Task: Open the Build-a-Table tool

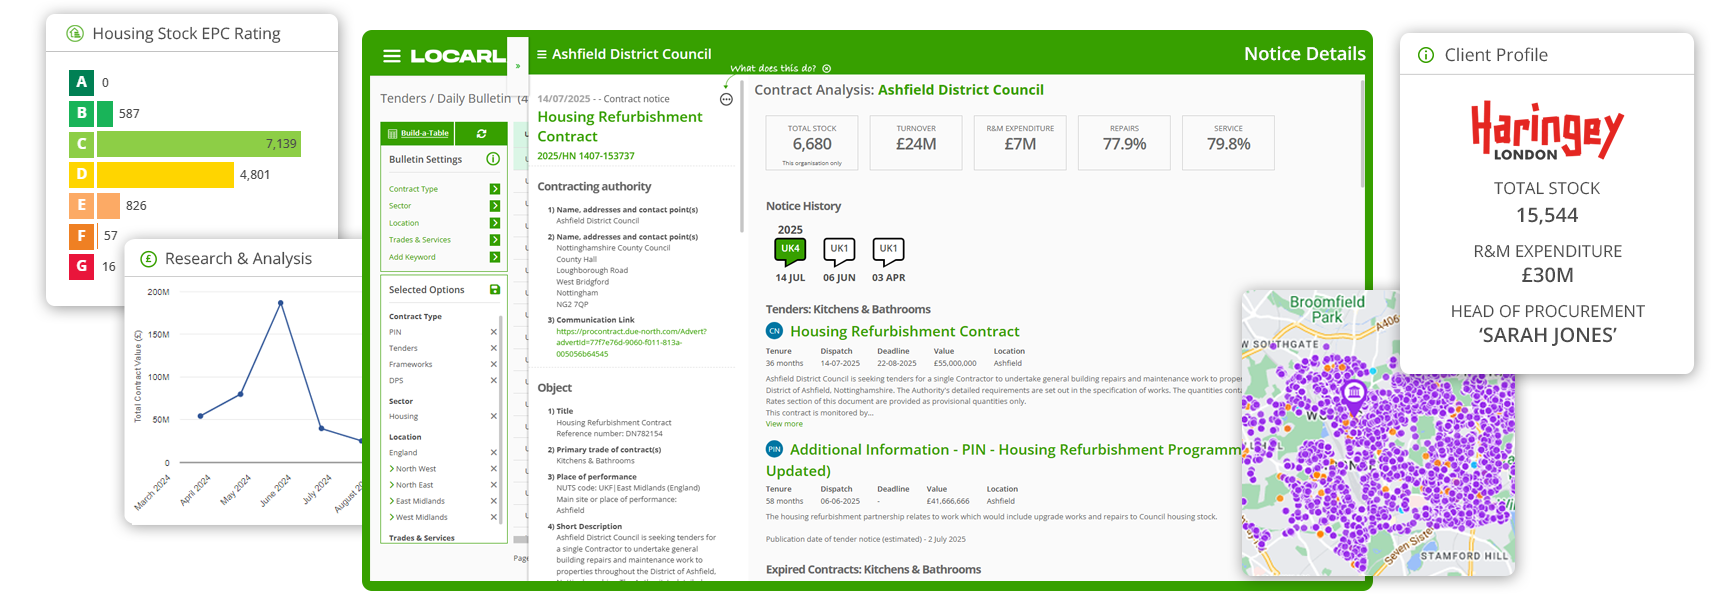Action: tap(417, 133)
